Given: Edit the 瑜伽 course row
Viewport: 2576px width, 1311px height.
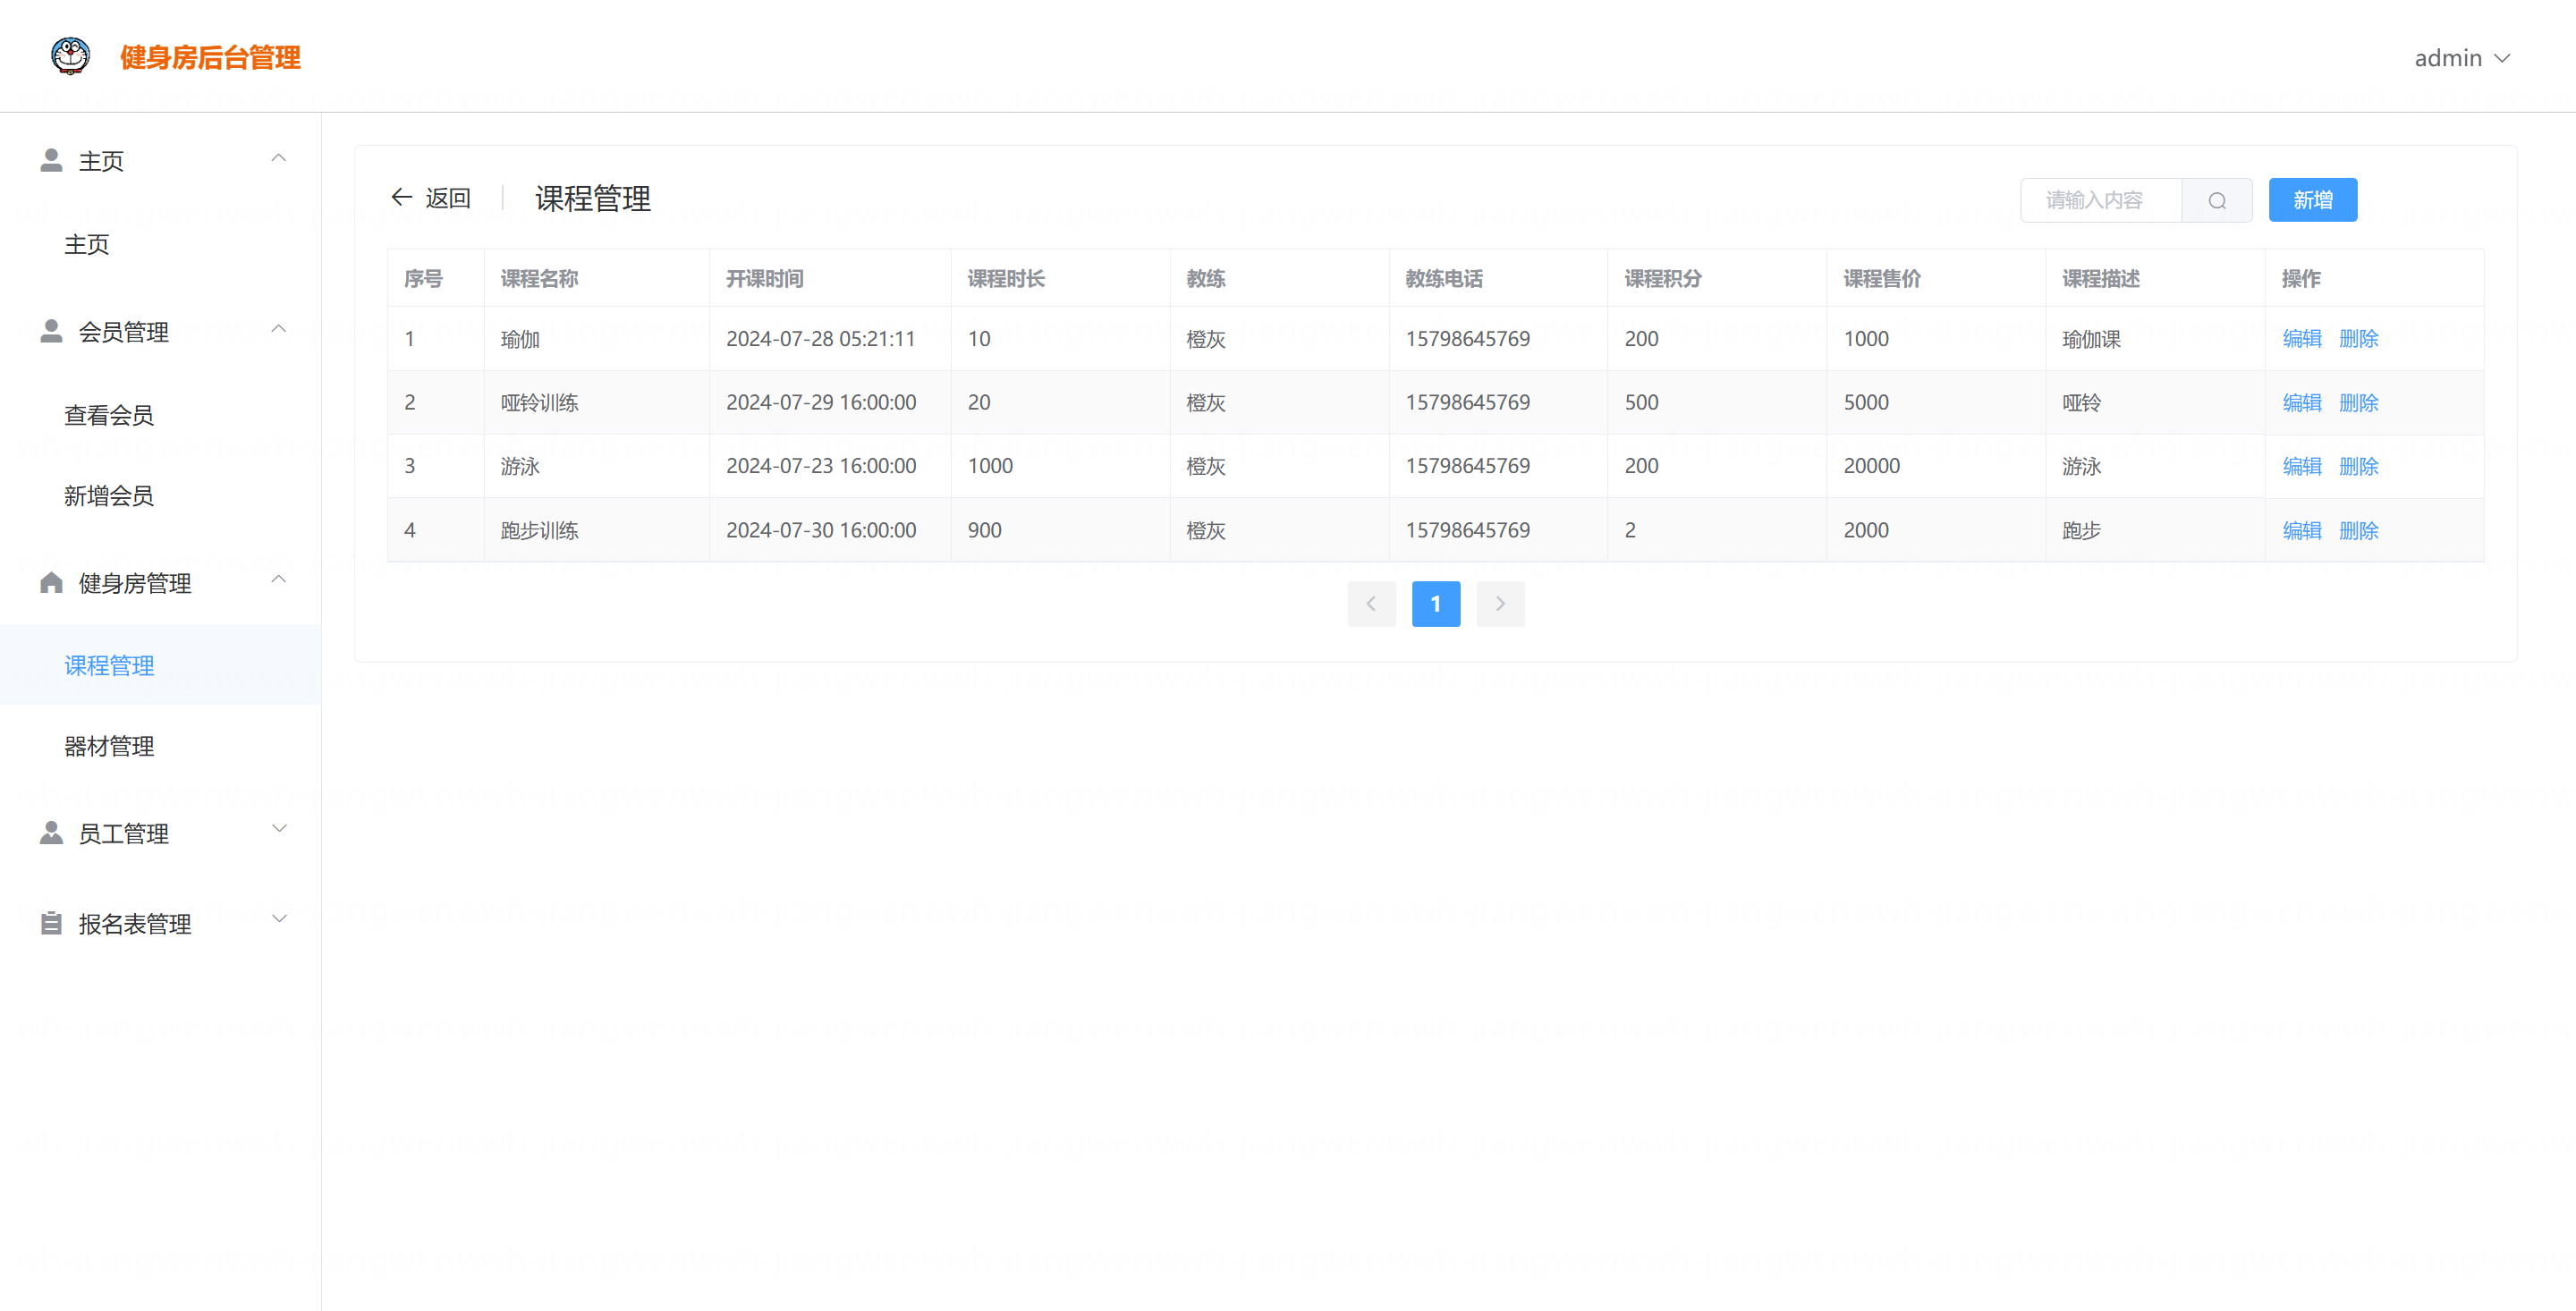Looking at the screenshot, I should tap(2301, 339).
